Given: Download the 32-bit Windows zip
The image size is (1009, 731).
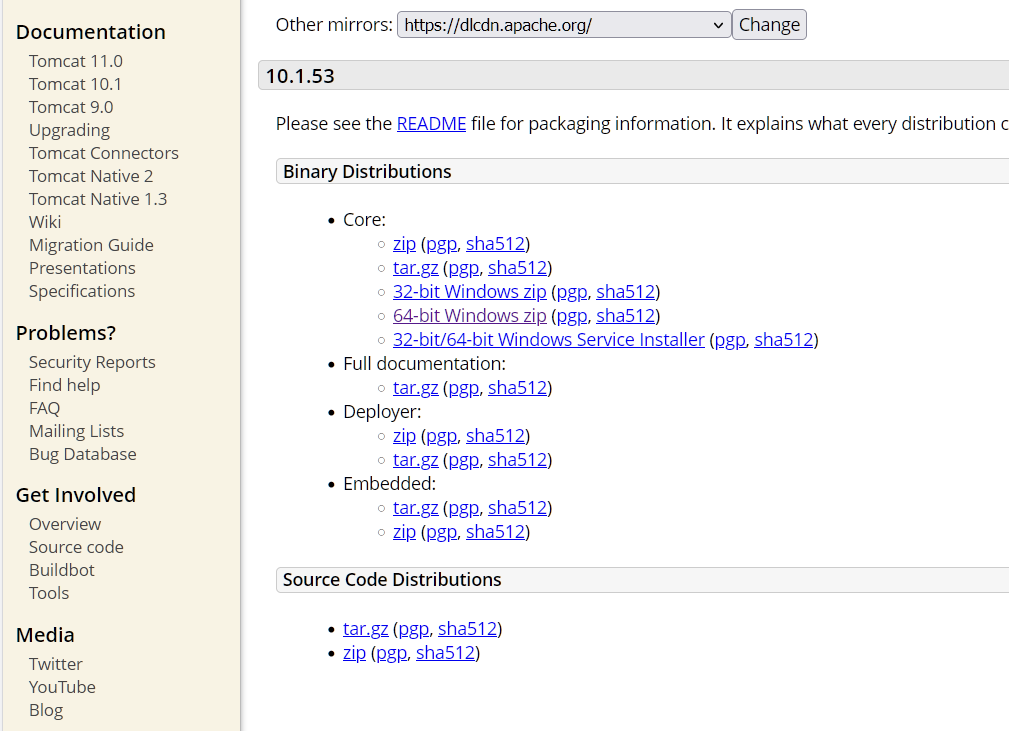Looking at the screenshot, I should (470, 291).
